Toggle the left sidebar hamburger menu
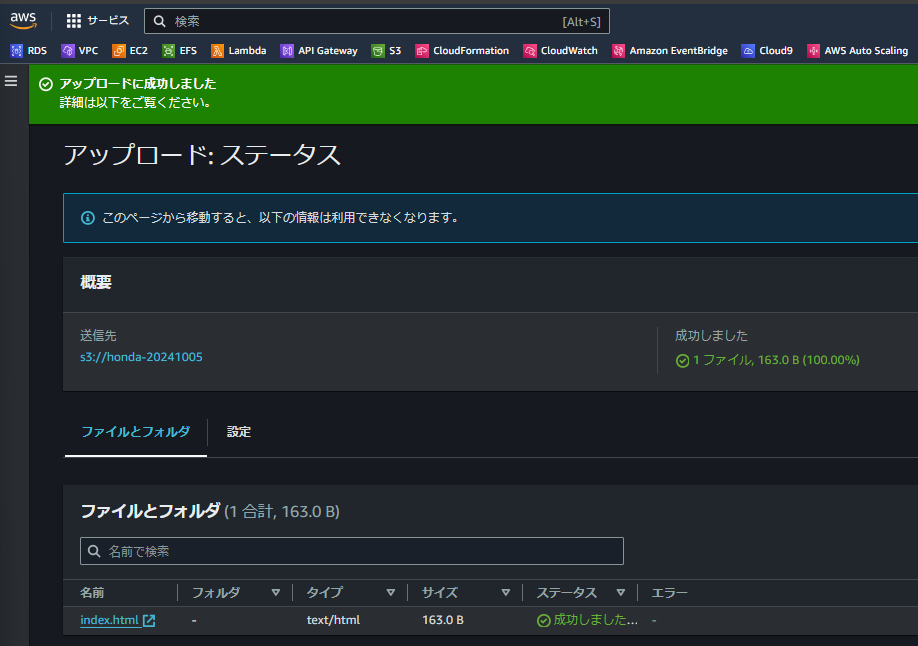918x646 pixels. click(10, 81)
